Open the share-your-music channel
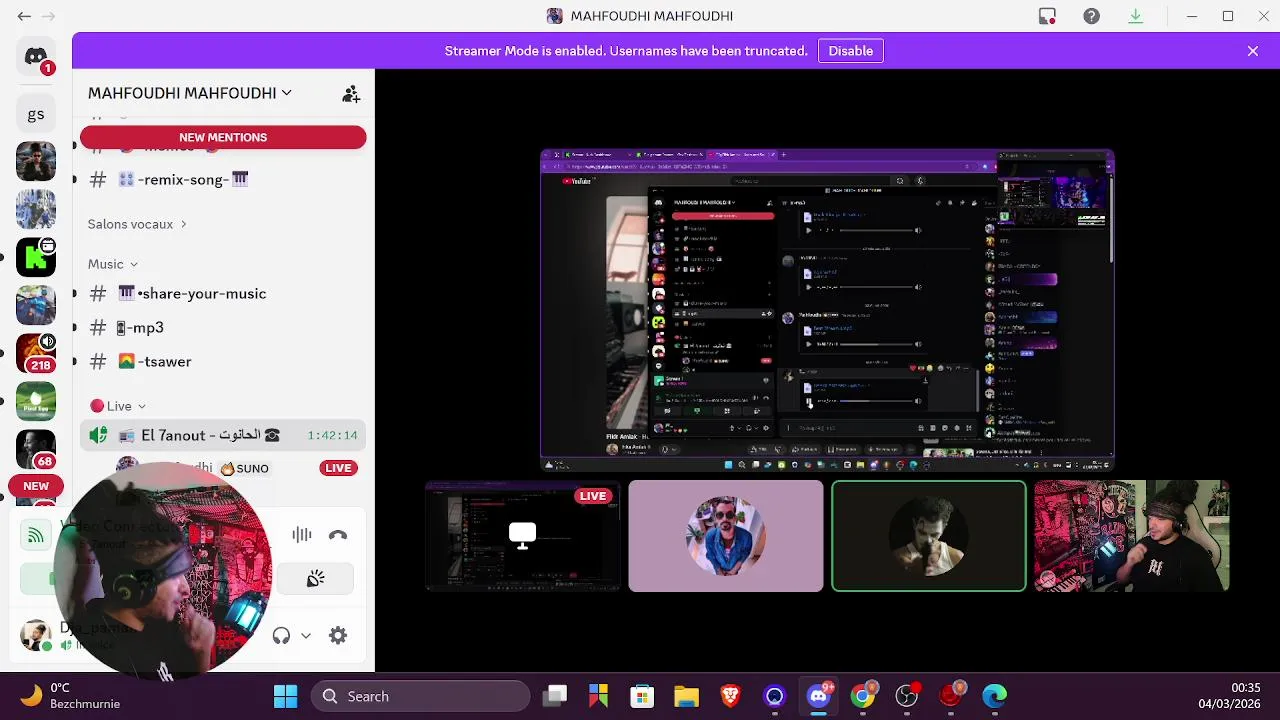This screenshot has height=720, width=1280. 223,293
